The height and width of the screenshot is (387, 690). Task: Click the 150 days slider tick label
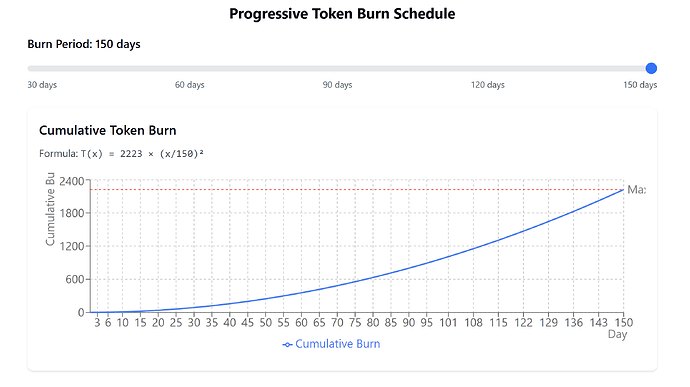click(x=640, y=85)
